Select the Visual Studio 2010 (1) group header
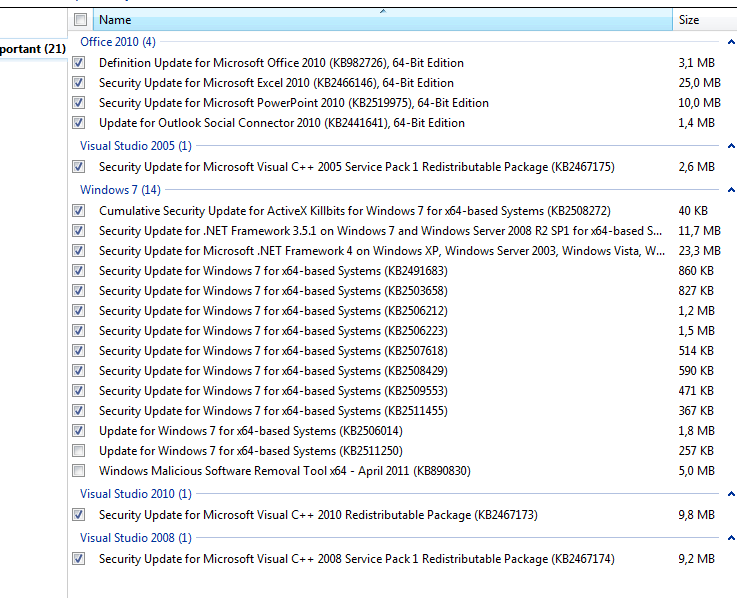This screenshot has height=598, width=737. coord(136,494)
